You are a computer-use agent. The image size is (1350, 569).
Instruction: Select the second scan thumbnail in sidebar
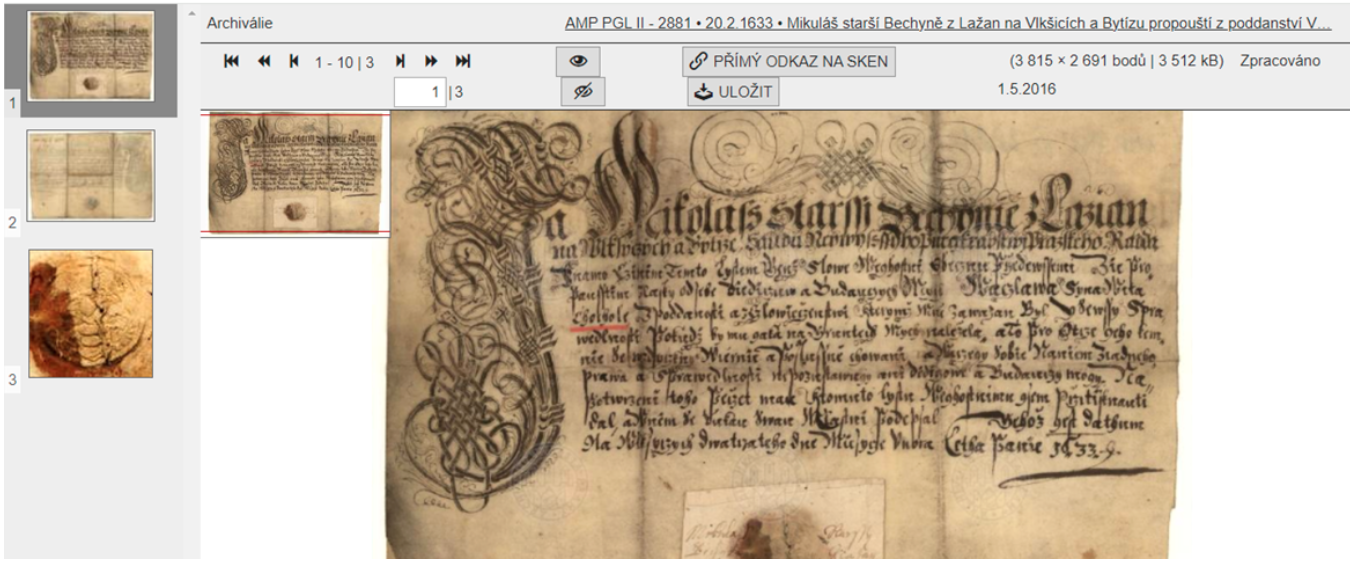(x=91, y=176)
